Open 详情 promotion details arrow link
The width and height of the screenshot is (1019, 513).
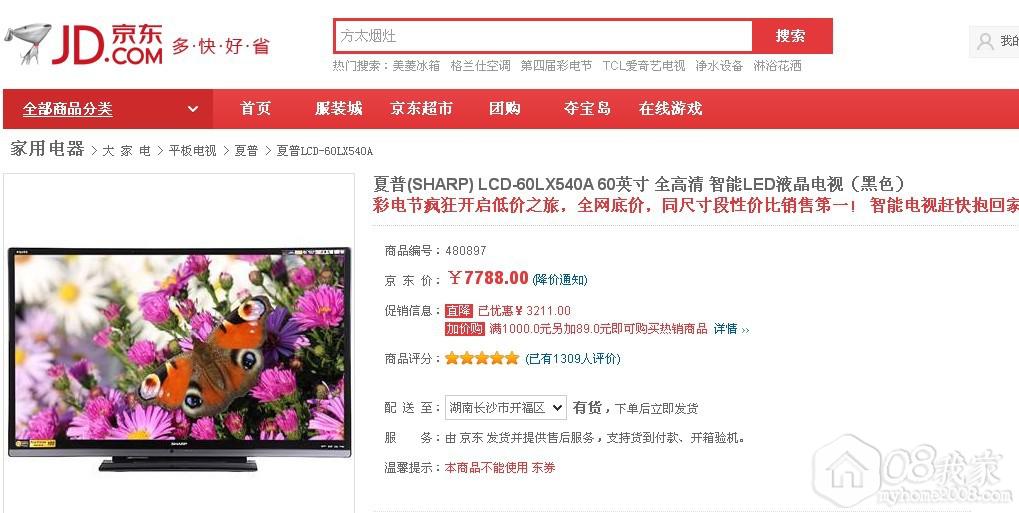click(731, 329)
